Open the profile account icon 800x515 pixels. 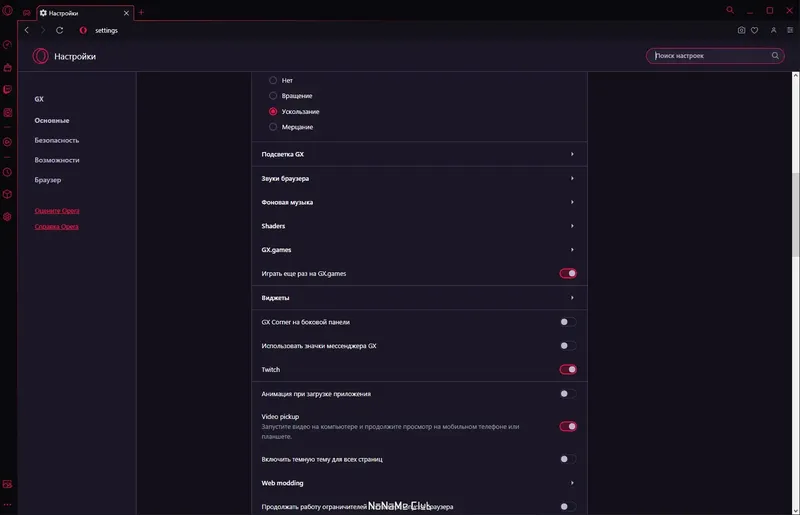click(773, 30)
